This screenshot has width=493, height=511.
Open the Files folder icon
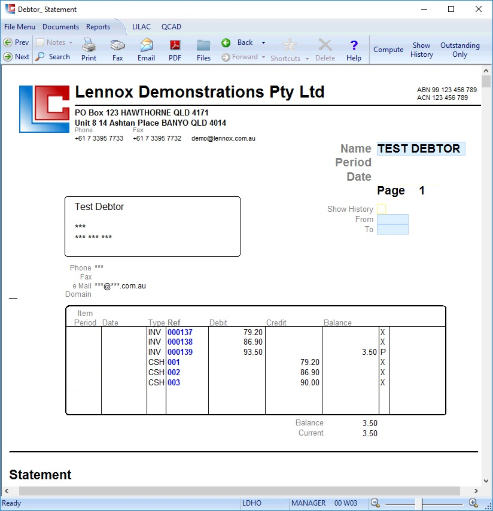point(203,45)
